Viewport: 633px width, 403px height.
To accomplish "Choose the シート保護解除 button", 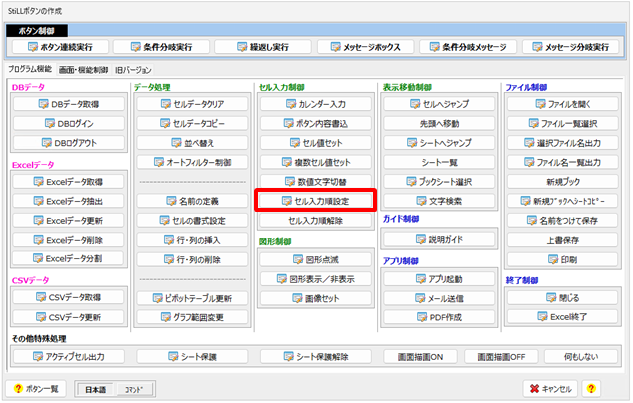I will tap(314, 356).
